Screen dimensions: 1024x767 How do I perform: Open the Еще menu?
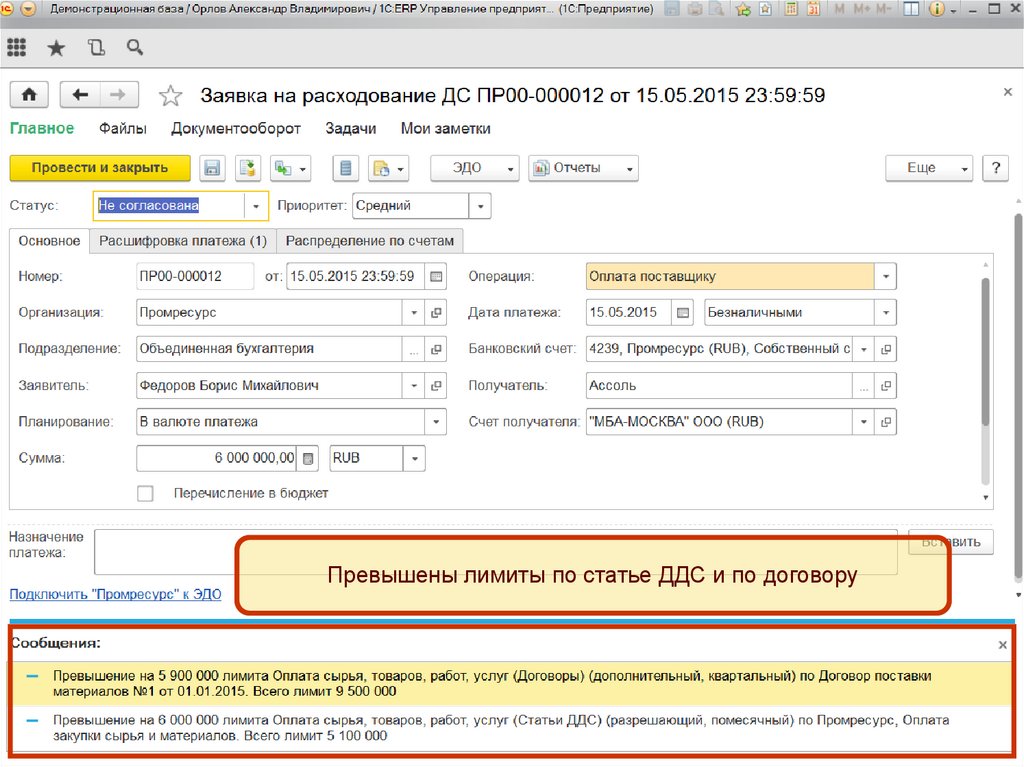929,168
